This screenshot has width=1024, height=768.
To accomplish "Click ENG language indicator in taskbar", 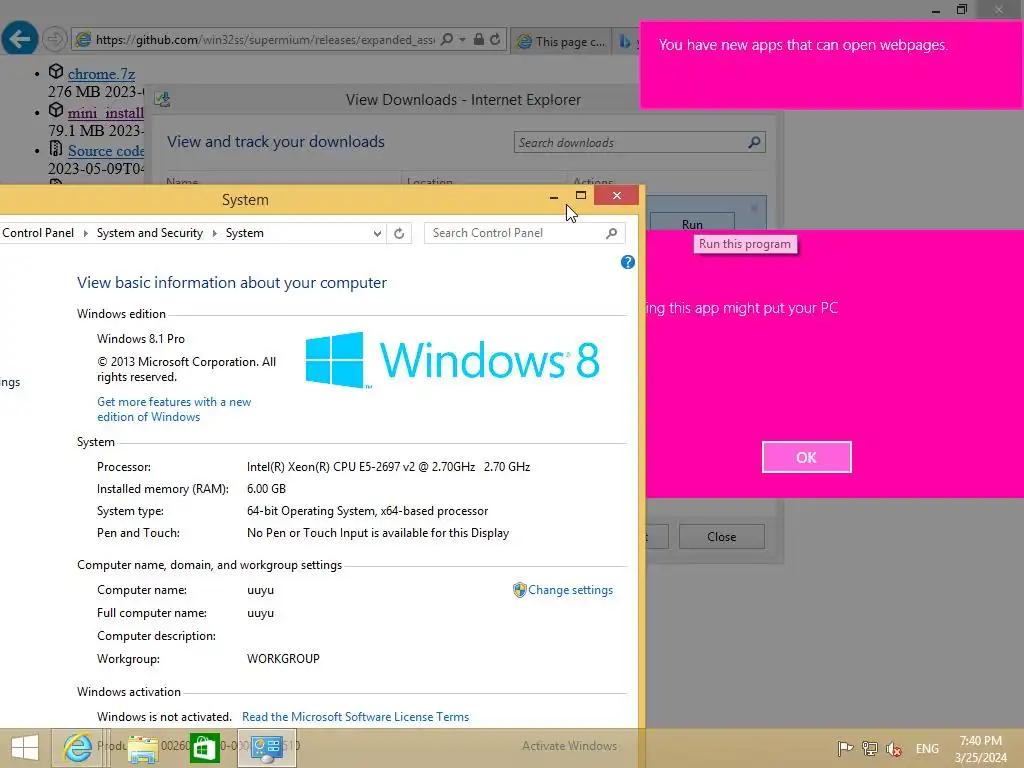I will [x=927, y=749].
